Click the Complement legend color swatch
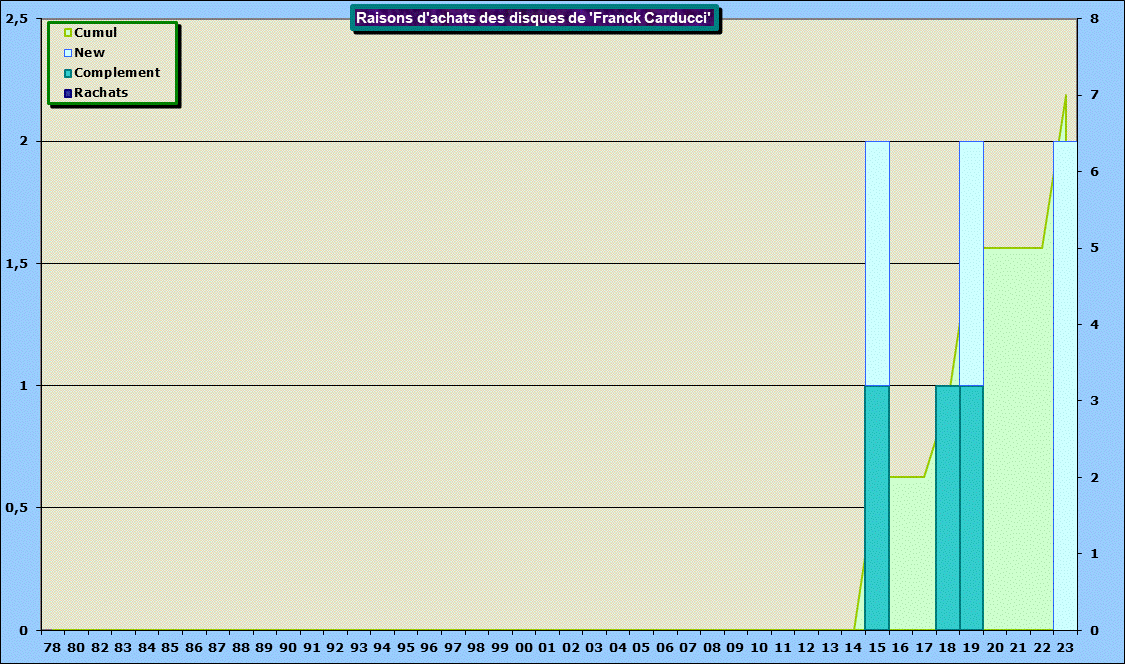1125x664 pixels. pos(68,73)
